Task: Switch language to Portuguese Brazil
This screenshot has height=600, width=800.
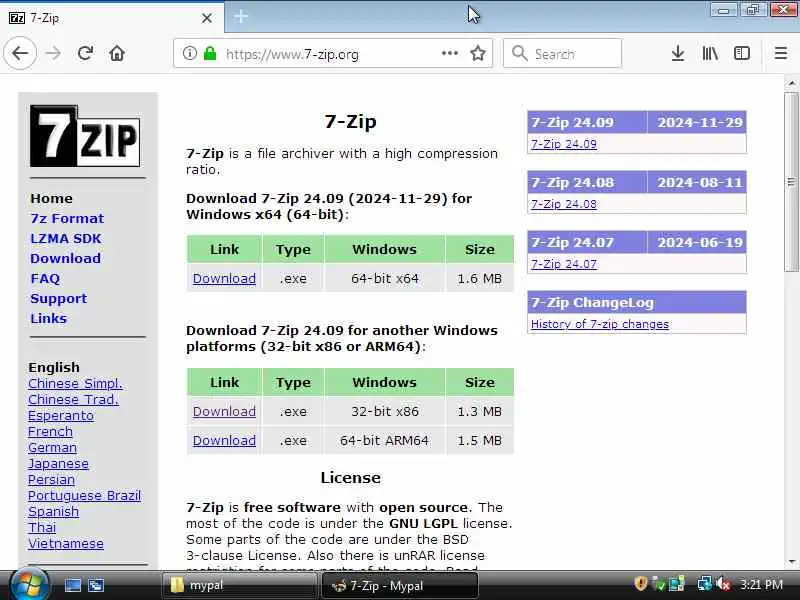Action: pyautogui.click(x=84, y=495)
